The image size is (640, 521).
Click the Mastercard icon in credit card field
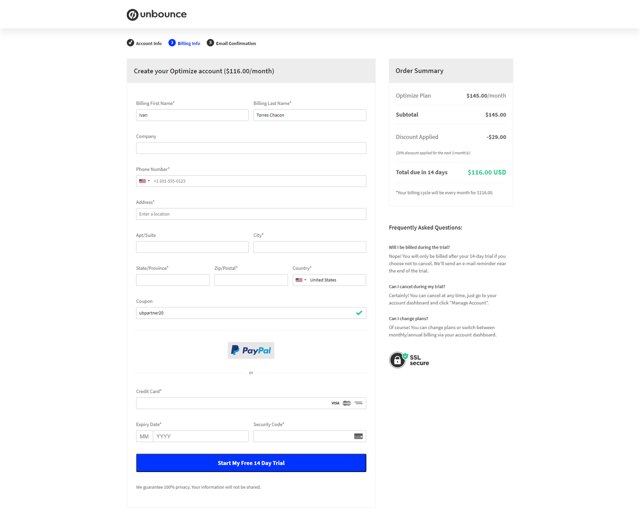point(347,403)
